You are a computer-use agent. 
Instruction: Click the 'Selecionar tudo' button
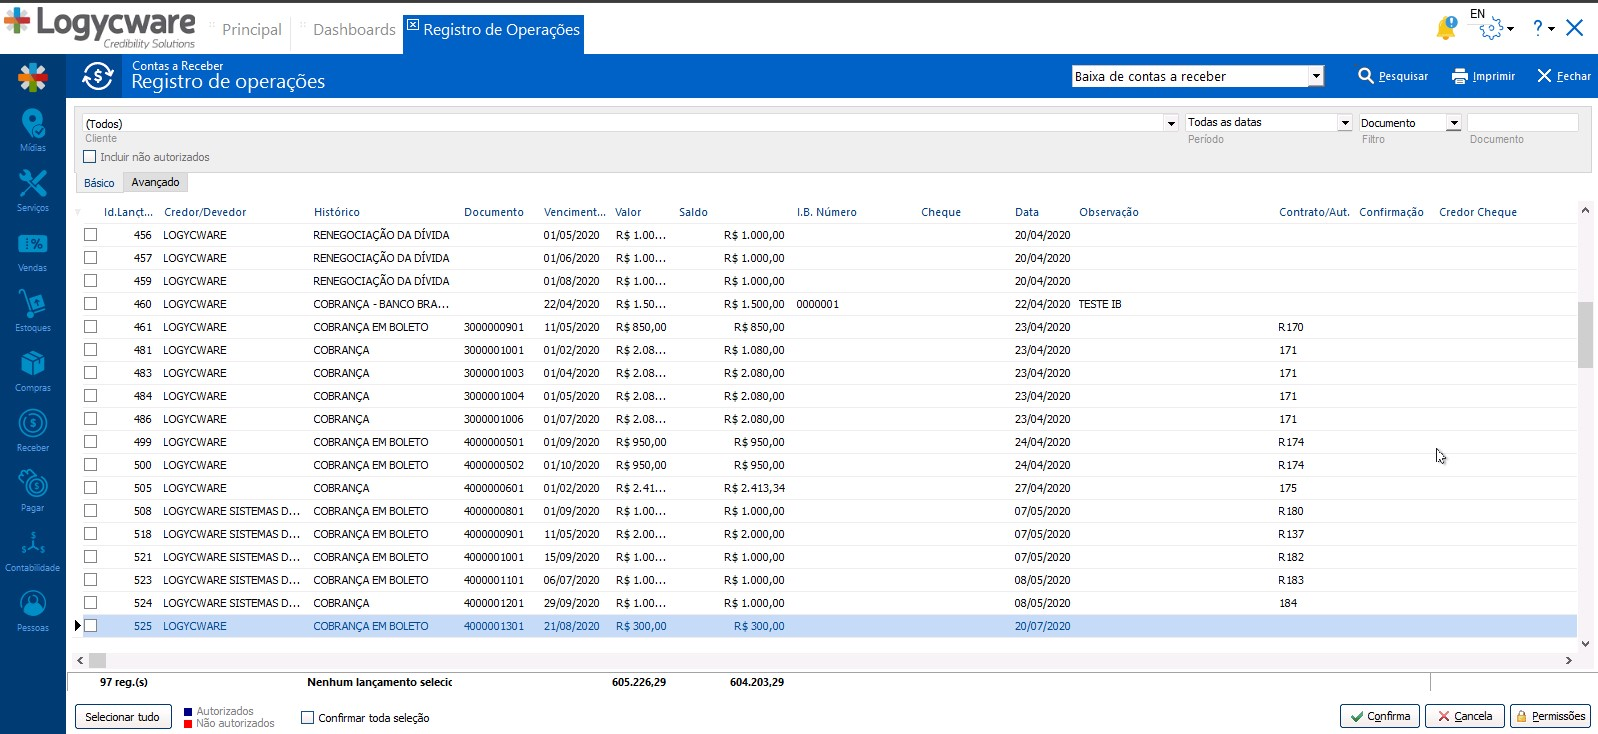pyautogui.click(x=122, y=717)
